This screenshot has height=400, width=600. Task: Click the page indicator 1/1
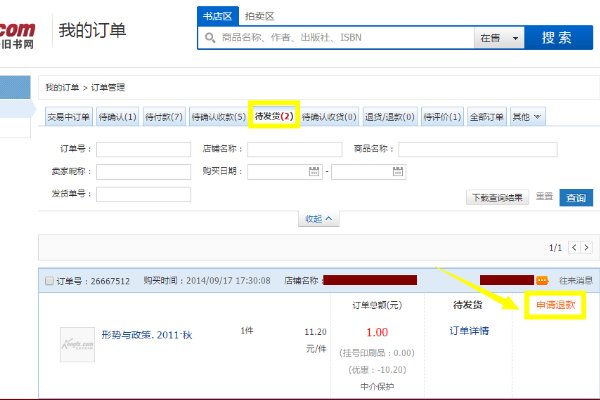555,248
